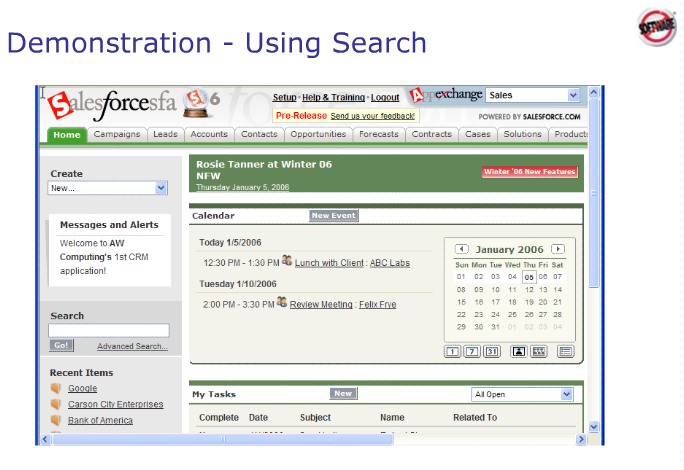Click the Advanced Search link
The image size is (684, 470).
pyautogui.click(x=132, y=346)
